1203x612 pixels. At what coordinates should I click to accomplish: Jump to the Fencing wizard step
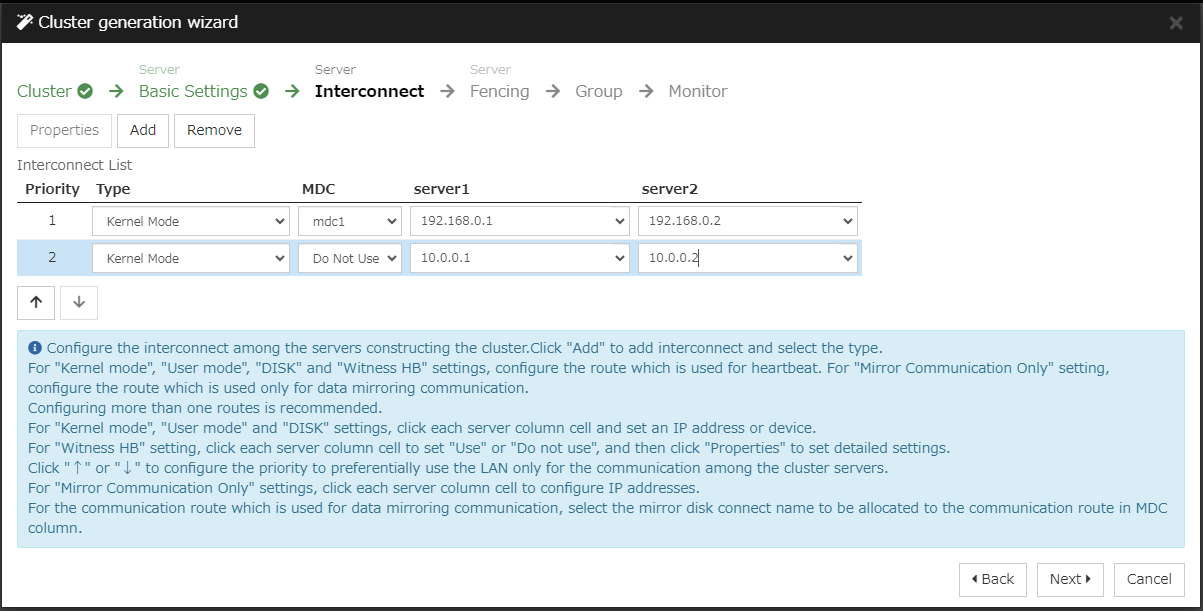click(x=499, y=91)
